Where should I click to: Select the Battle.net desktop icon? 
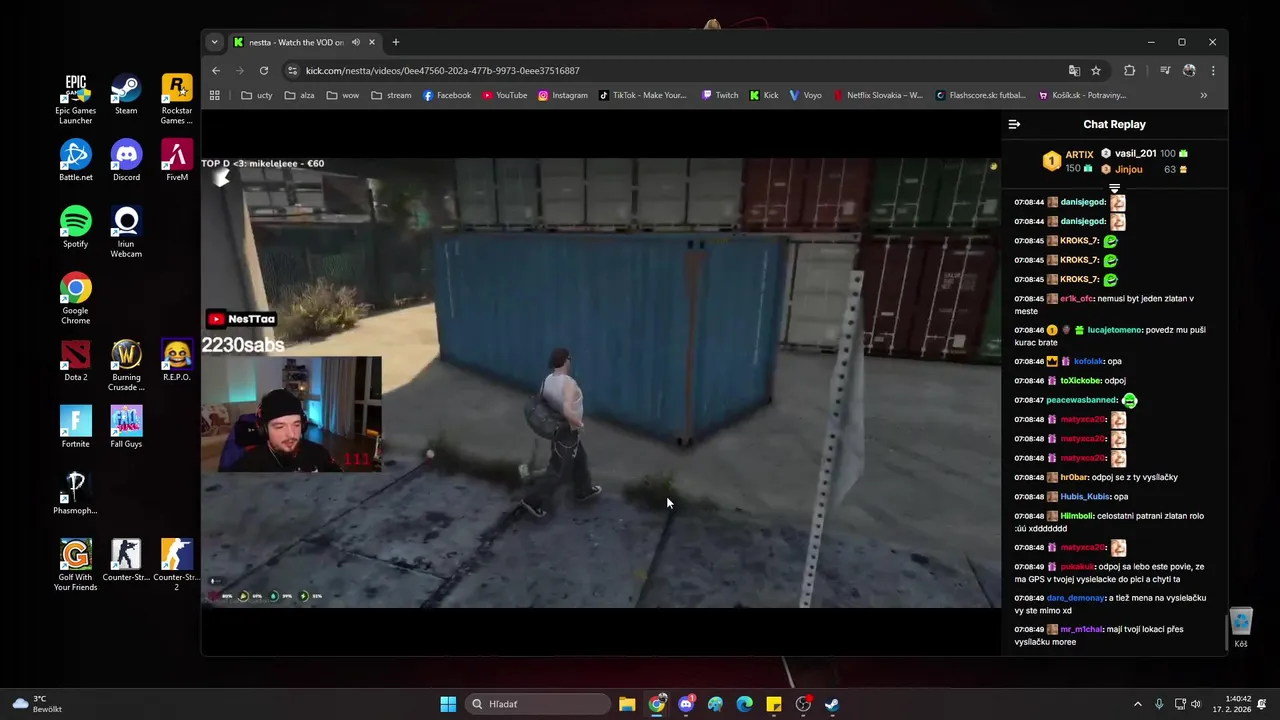point(75,161)
